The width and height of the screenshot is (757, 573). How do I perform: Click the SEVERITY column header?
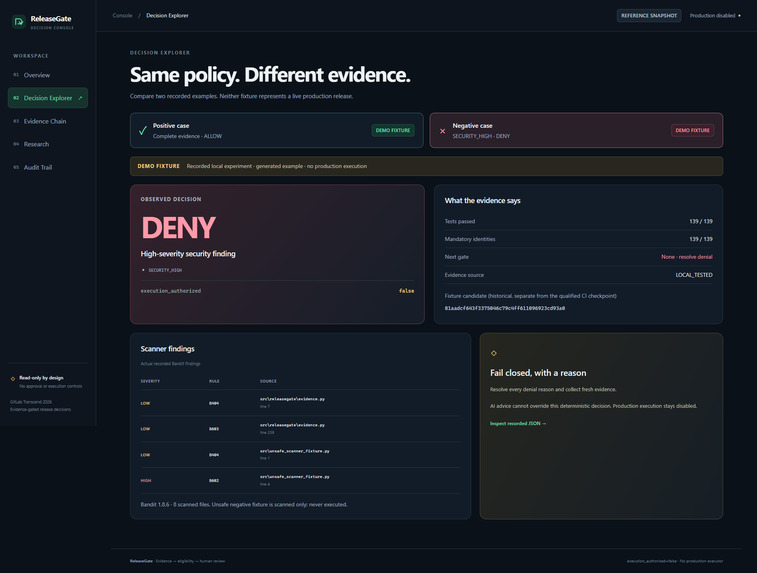150,381
